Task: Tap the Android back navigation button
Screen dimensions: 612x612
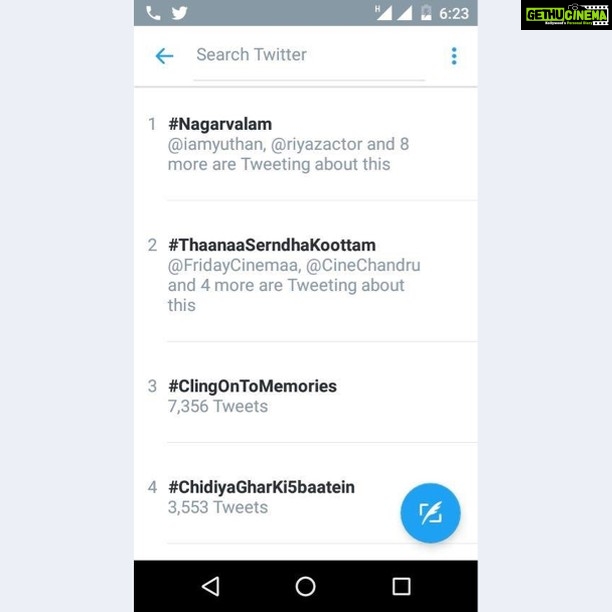Action: (x=211, y=586)
